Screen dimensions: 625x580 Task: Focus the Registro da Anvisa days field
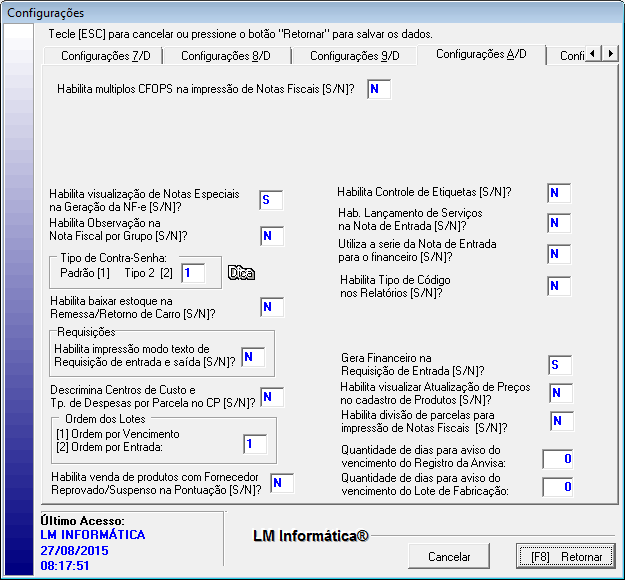[556, 459]
